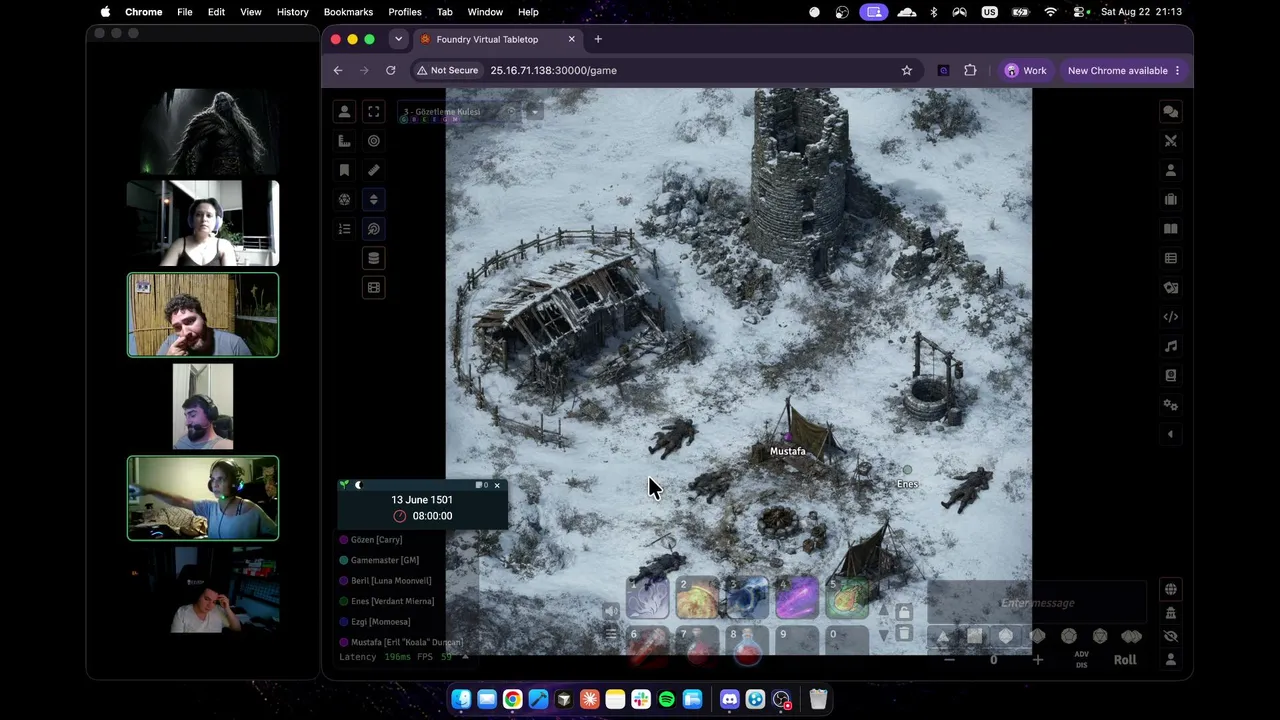Select player 'Gamemaster [GM]' in player list
1280x720 pixels.
[385, 560]
